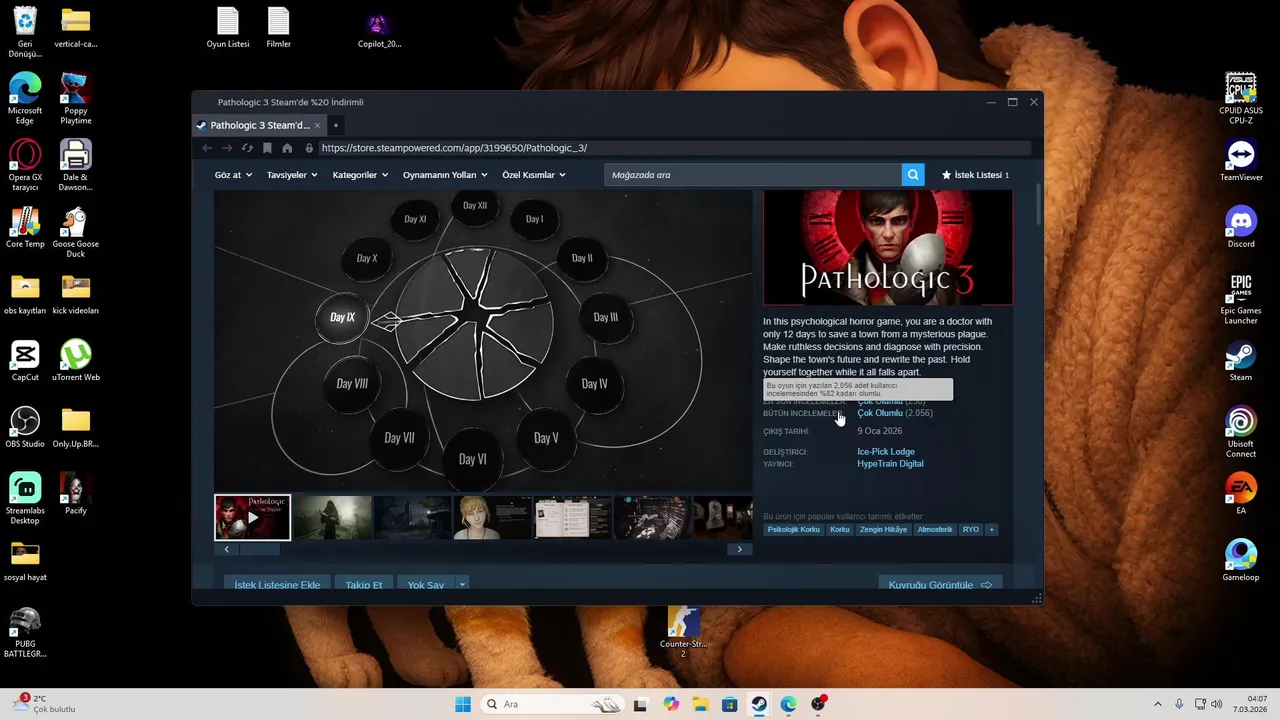
Task: Click in the Mağazada ara search field
Action: [753, 175]
